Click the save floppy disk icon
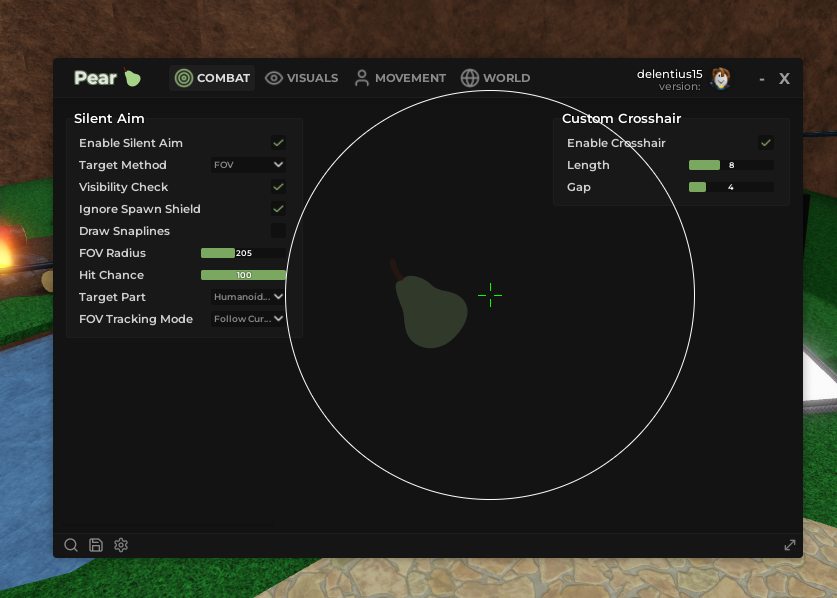Viewport: 837px width, 598px height. (x=96, y=545)
